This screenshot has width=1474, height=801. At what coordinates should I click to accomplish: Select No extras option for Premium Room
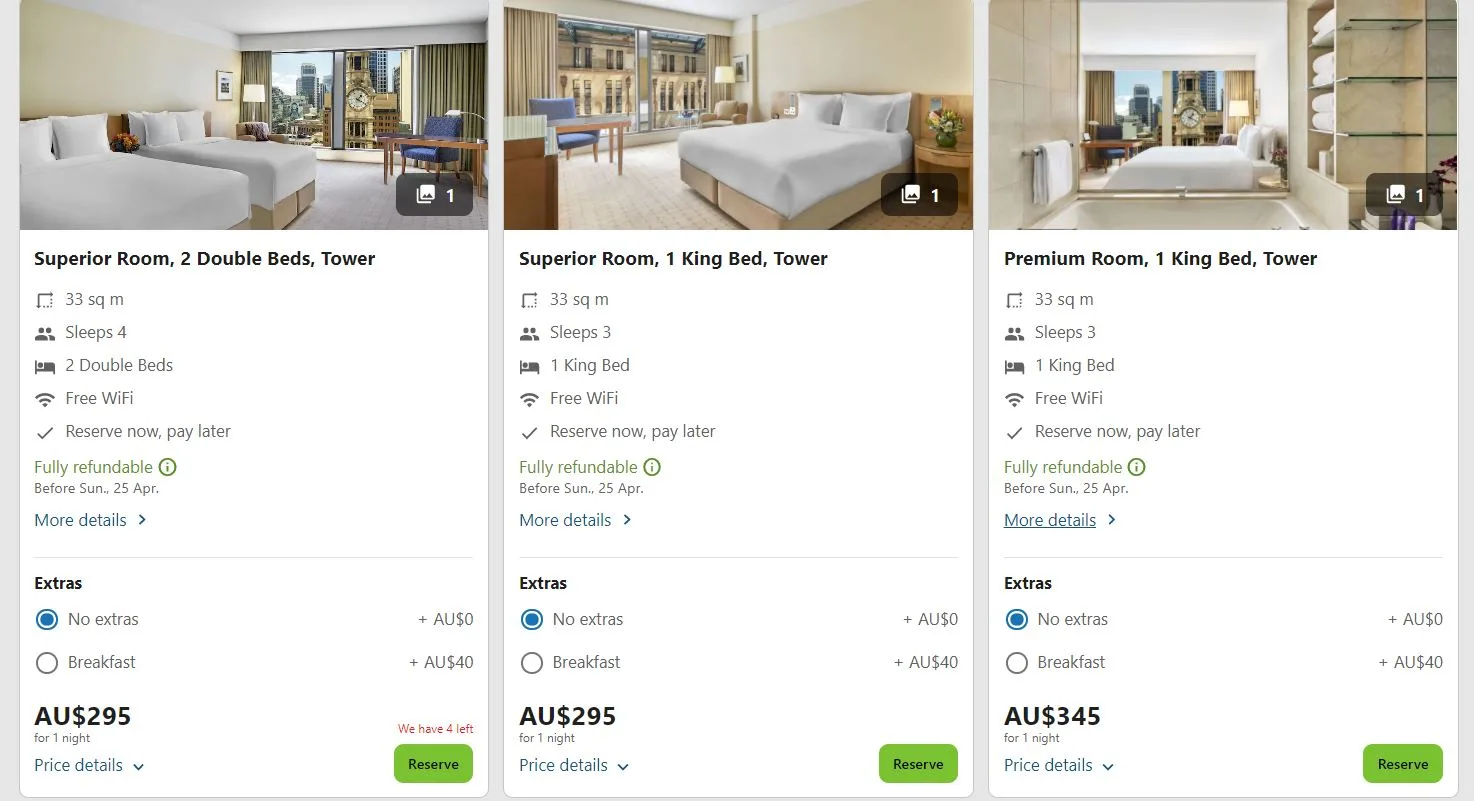coord(1017,620)
